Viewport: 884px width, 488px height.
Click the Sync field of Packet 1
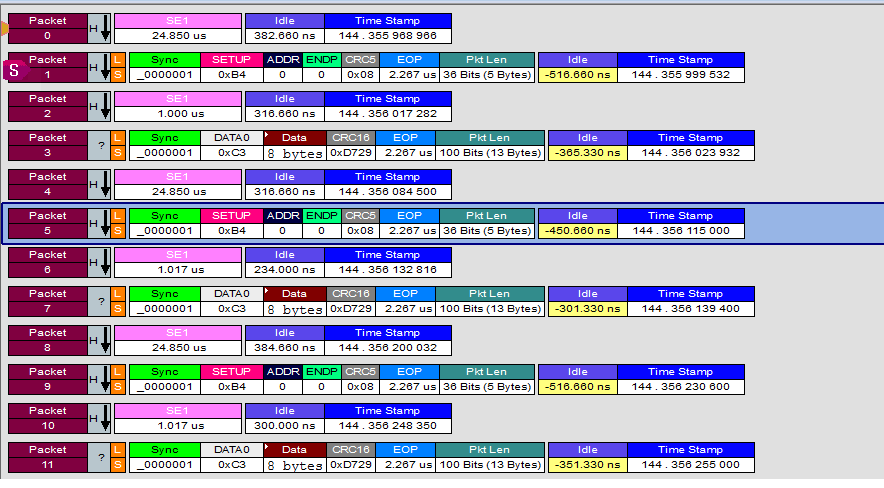click(x=165, y=68)
